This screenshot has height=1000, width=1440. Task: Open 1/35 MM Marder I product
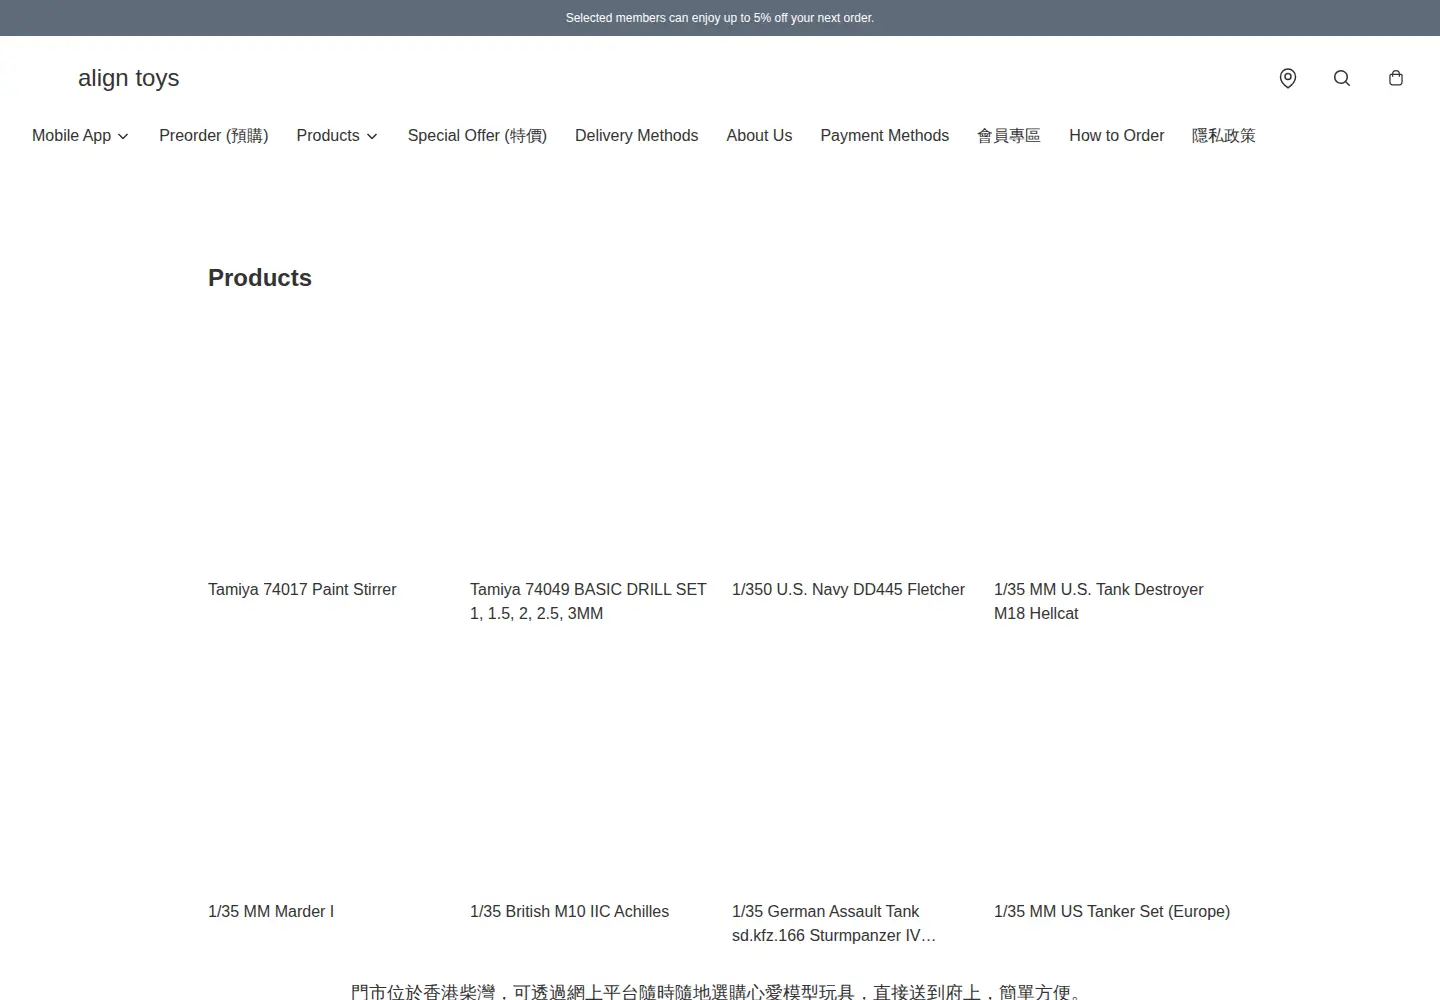271,912
